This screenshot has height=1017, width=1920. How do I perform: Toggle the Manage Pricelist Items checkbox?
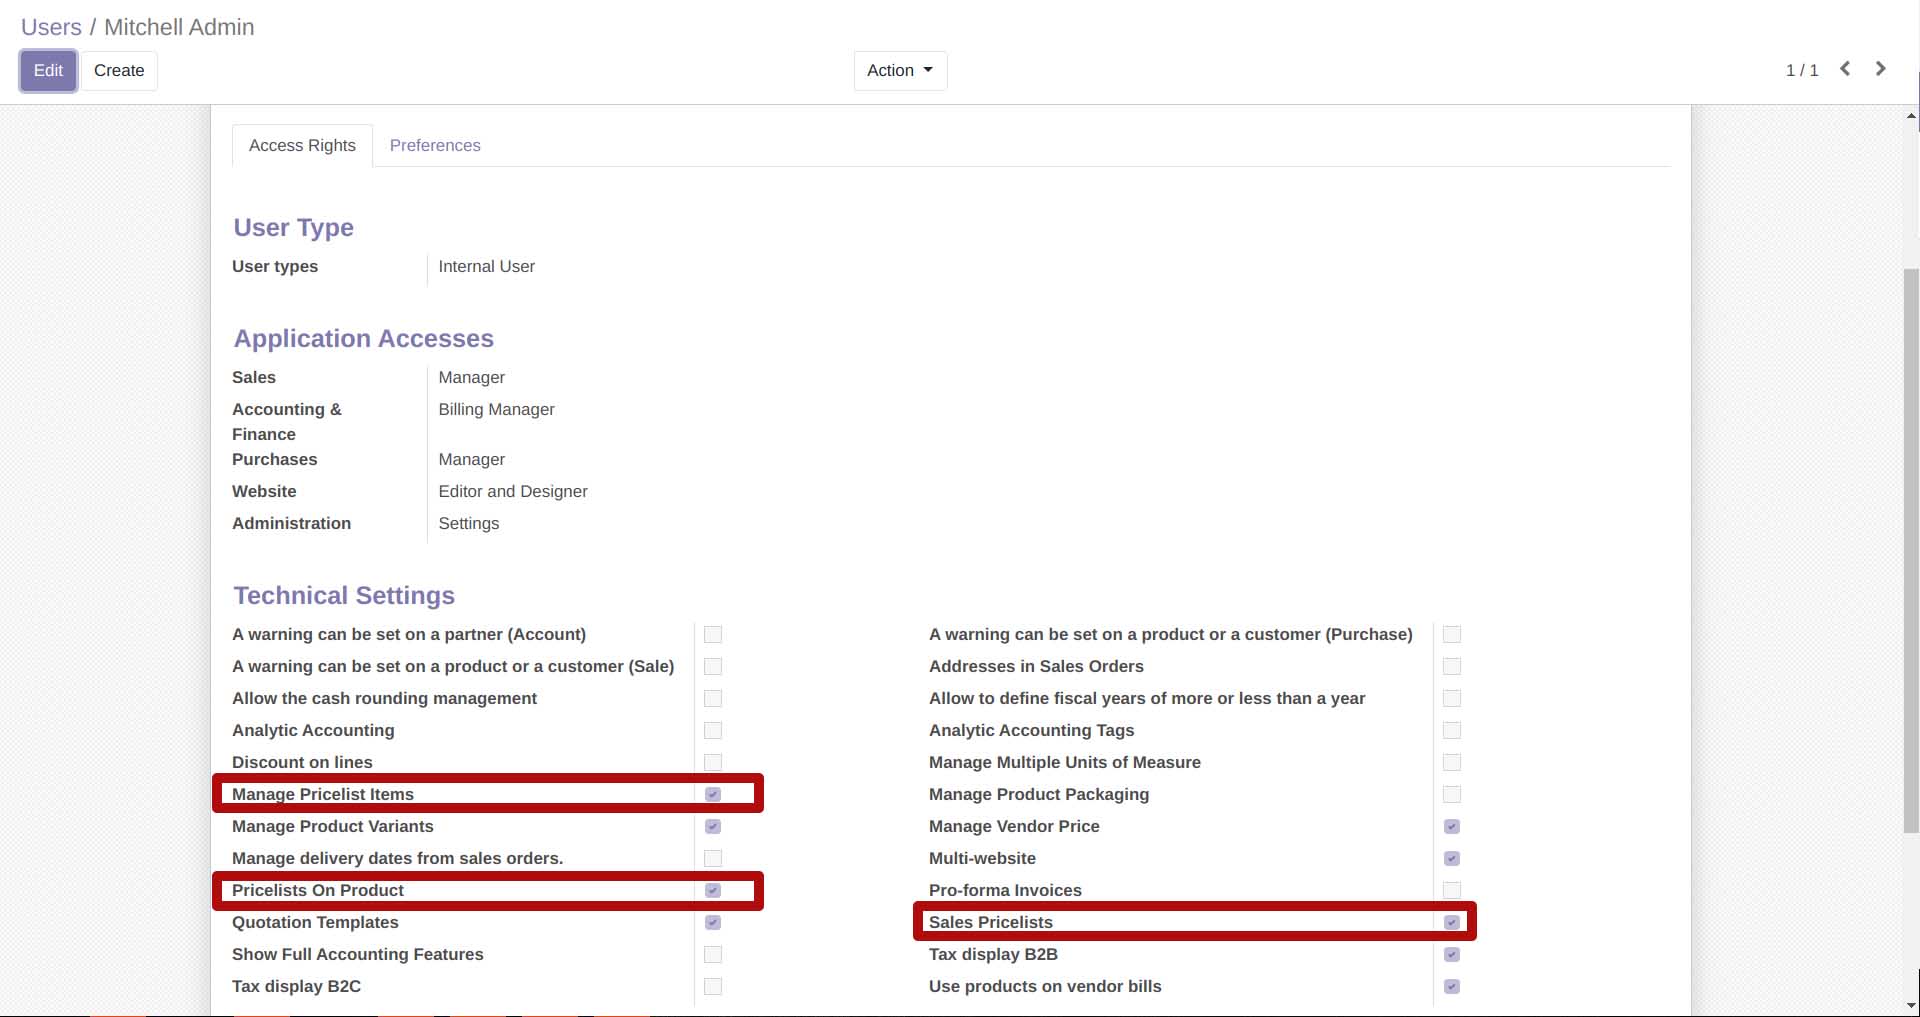(x=713, y=794)
